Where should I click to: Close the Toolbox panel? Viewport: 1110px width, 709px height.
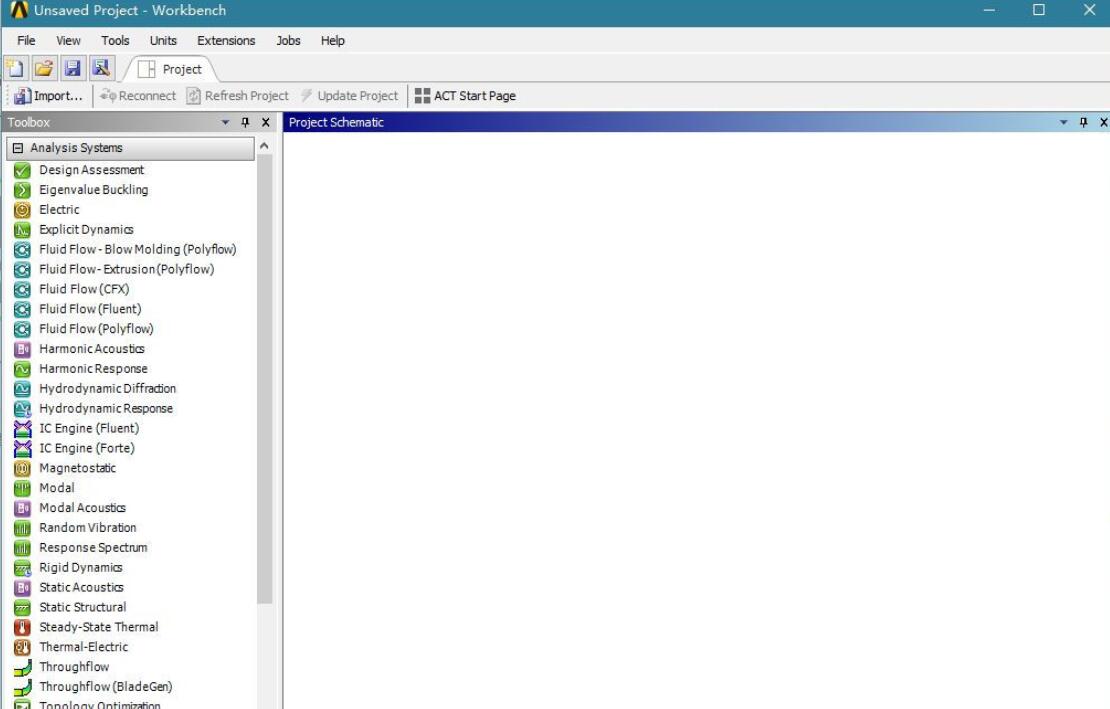pyautogui.click(x=265, y=122)
